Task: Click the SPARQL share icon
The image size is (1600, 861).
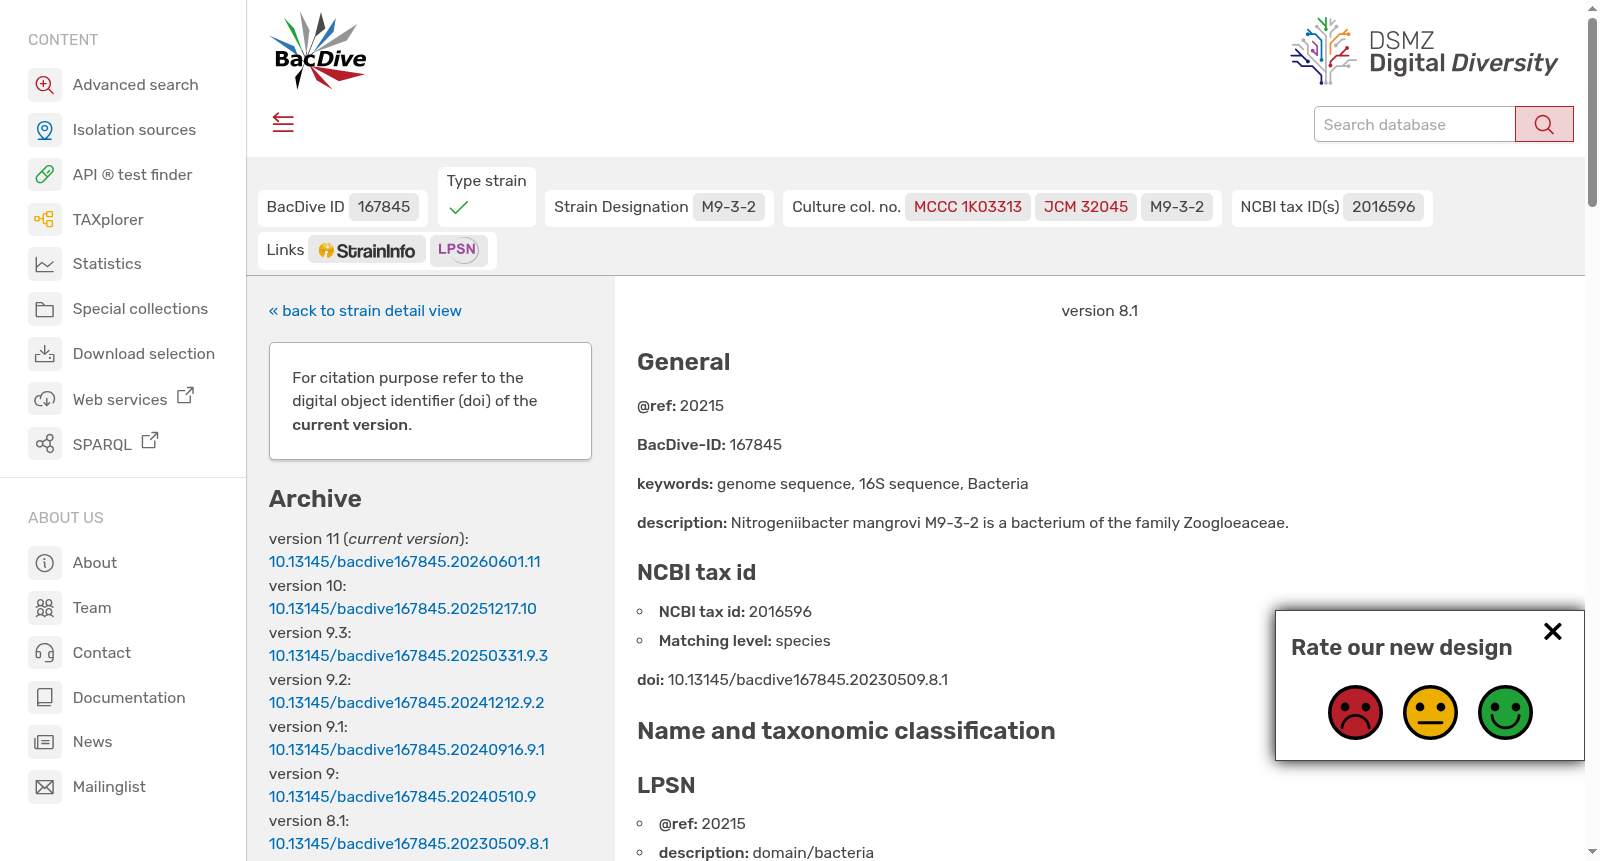Action: [x=45, y=443]
